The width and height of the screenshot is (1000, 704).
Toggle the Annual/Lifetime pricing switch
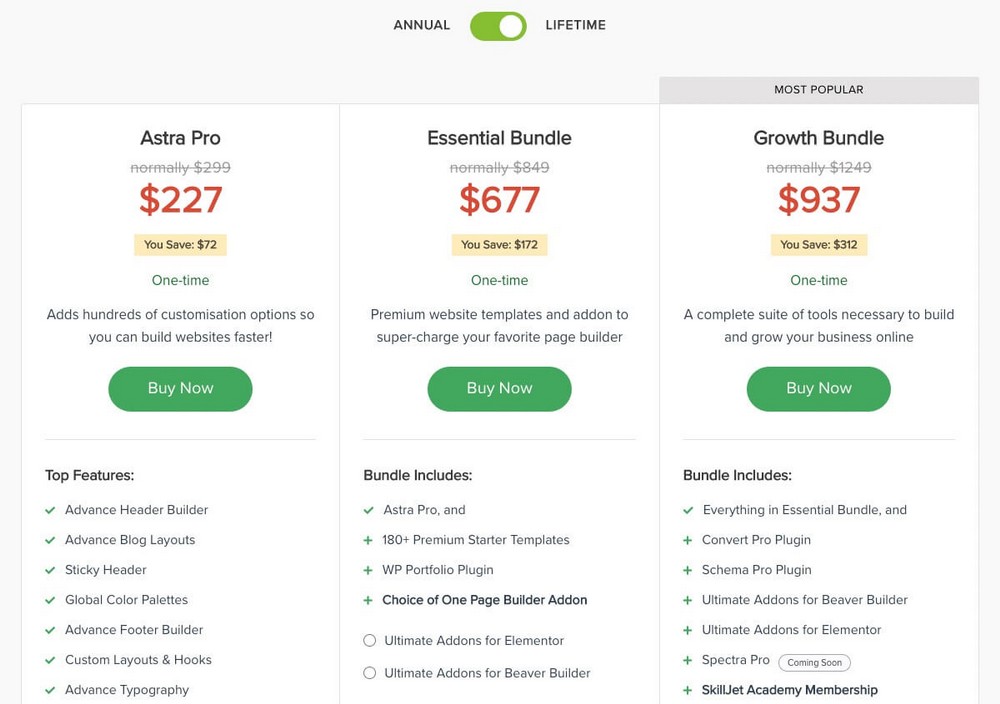(x=498, y=26)
